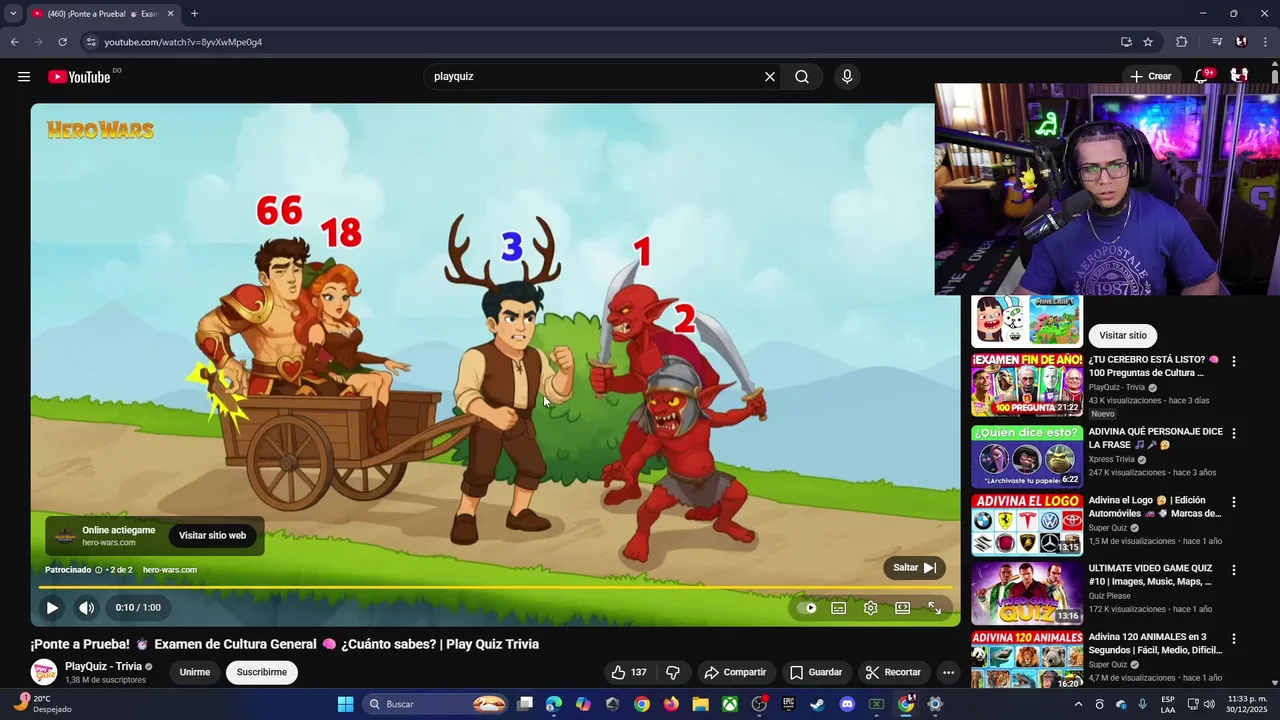
Task: Open site information icon in address bar
Action: click(91, 42)
